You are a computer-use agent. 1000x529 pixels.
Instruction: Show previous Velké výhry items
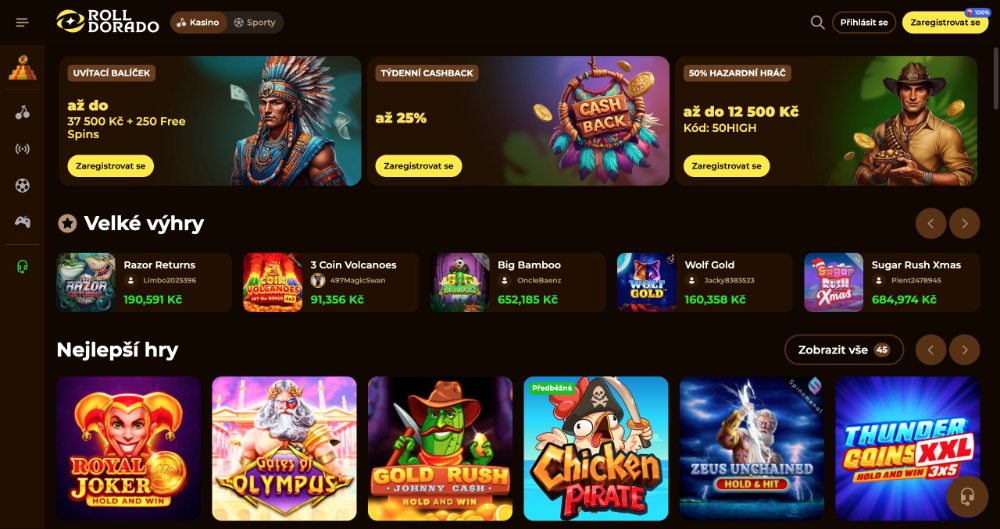(930, 223)
